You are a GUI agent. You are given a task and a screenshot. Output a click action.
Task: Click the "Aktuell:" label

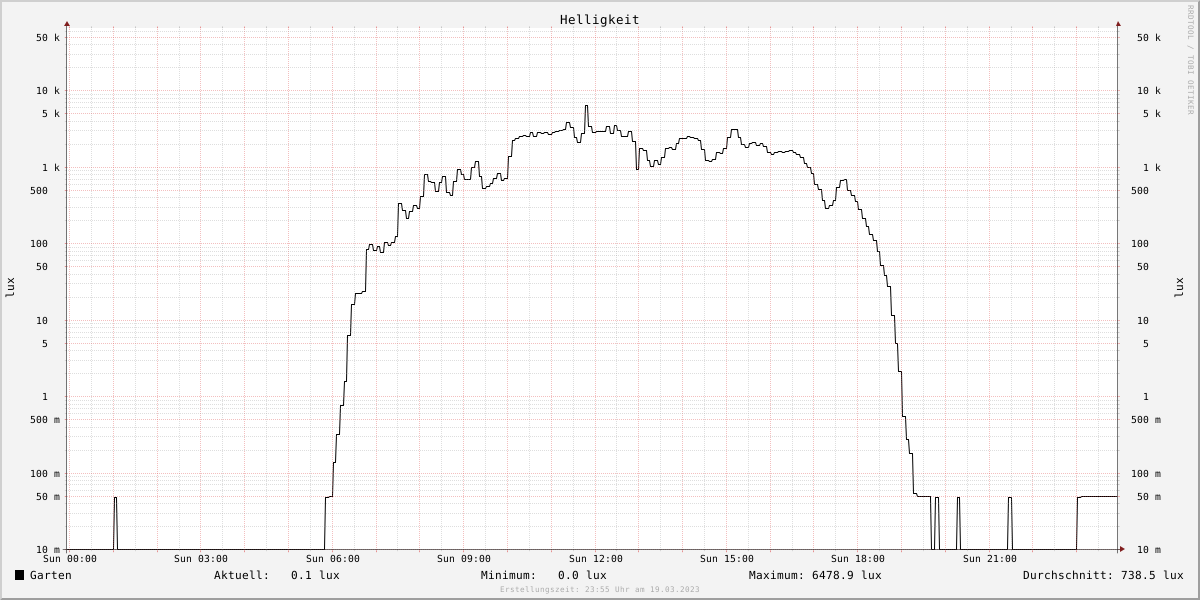point(241,575)
